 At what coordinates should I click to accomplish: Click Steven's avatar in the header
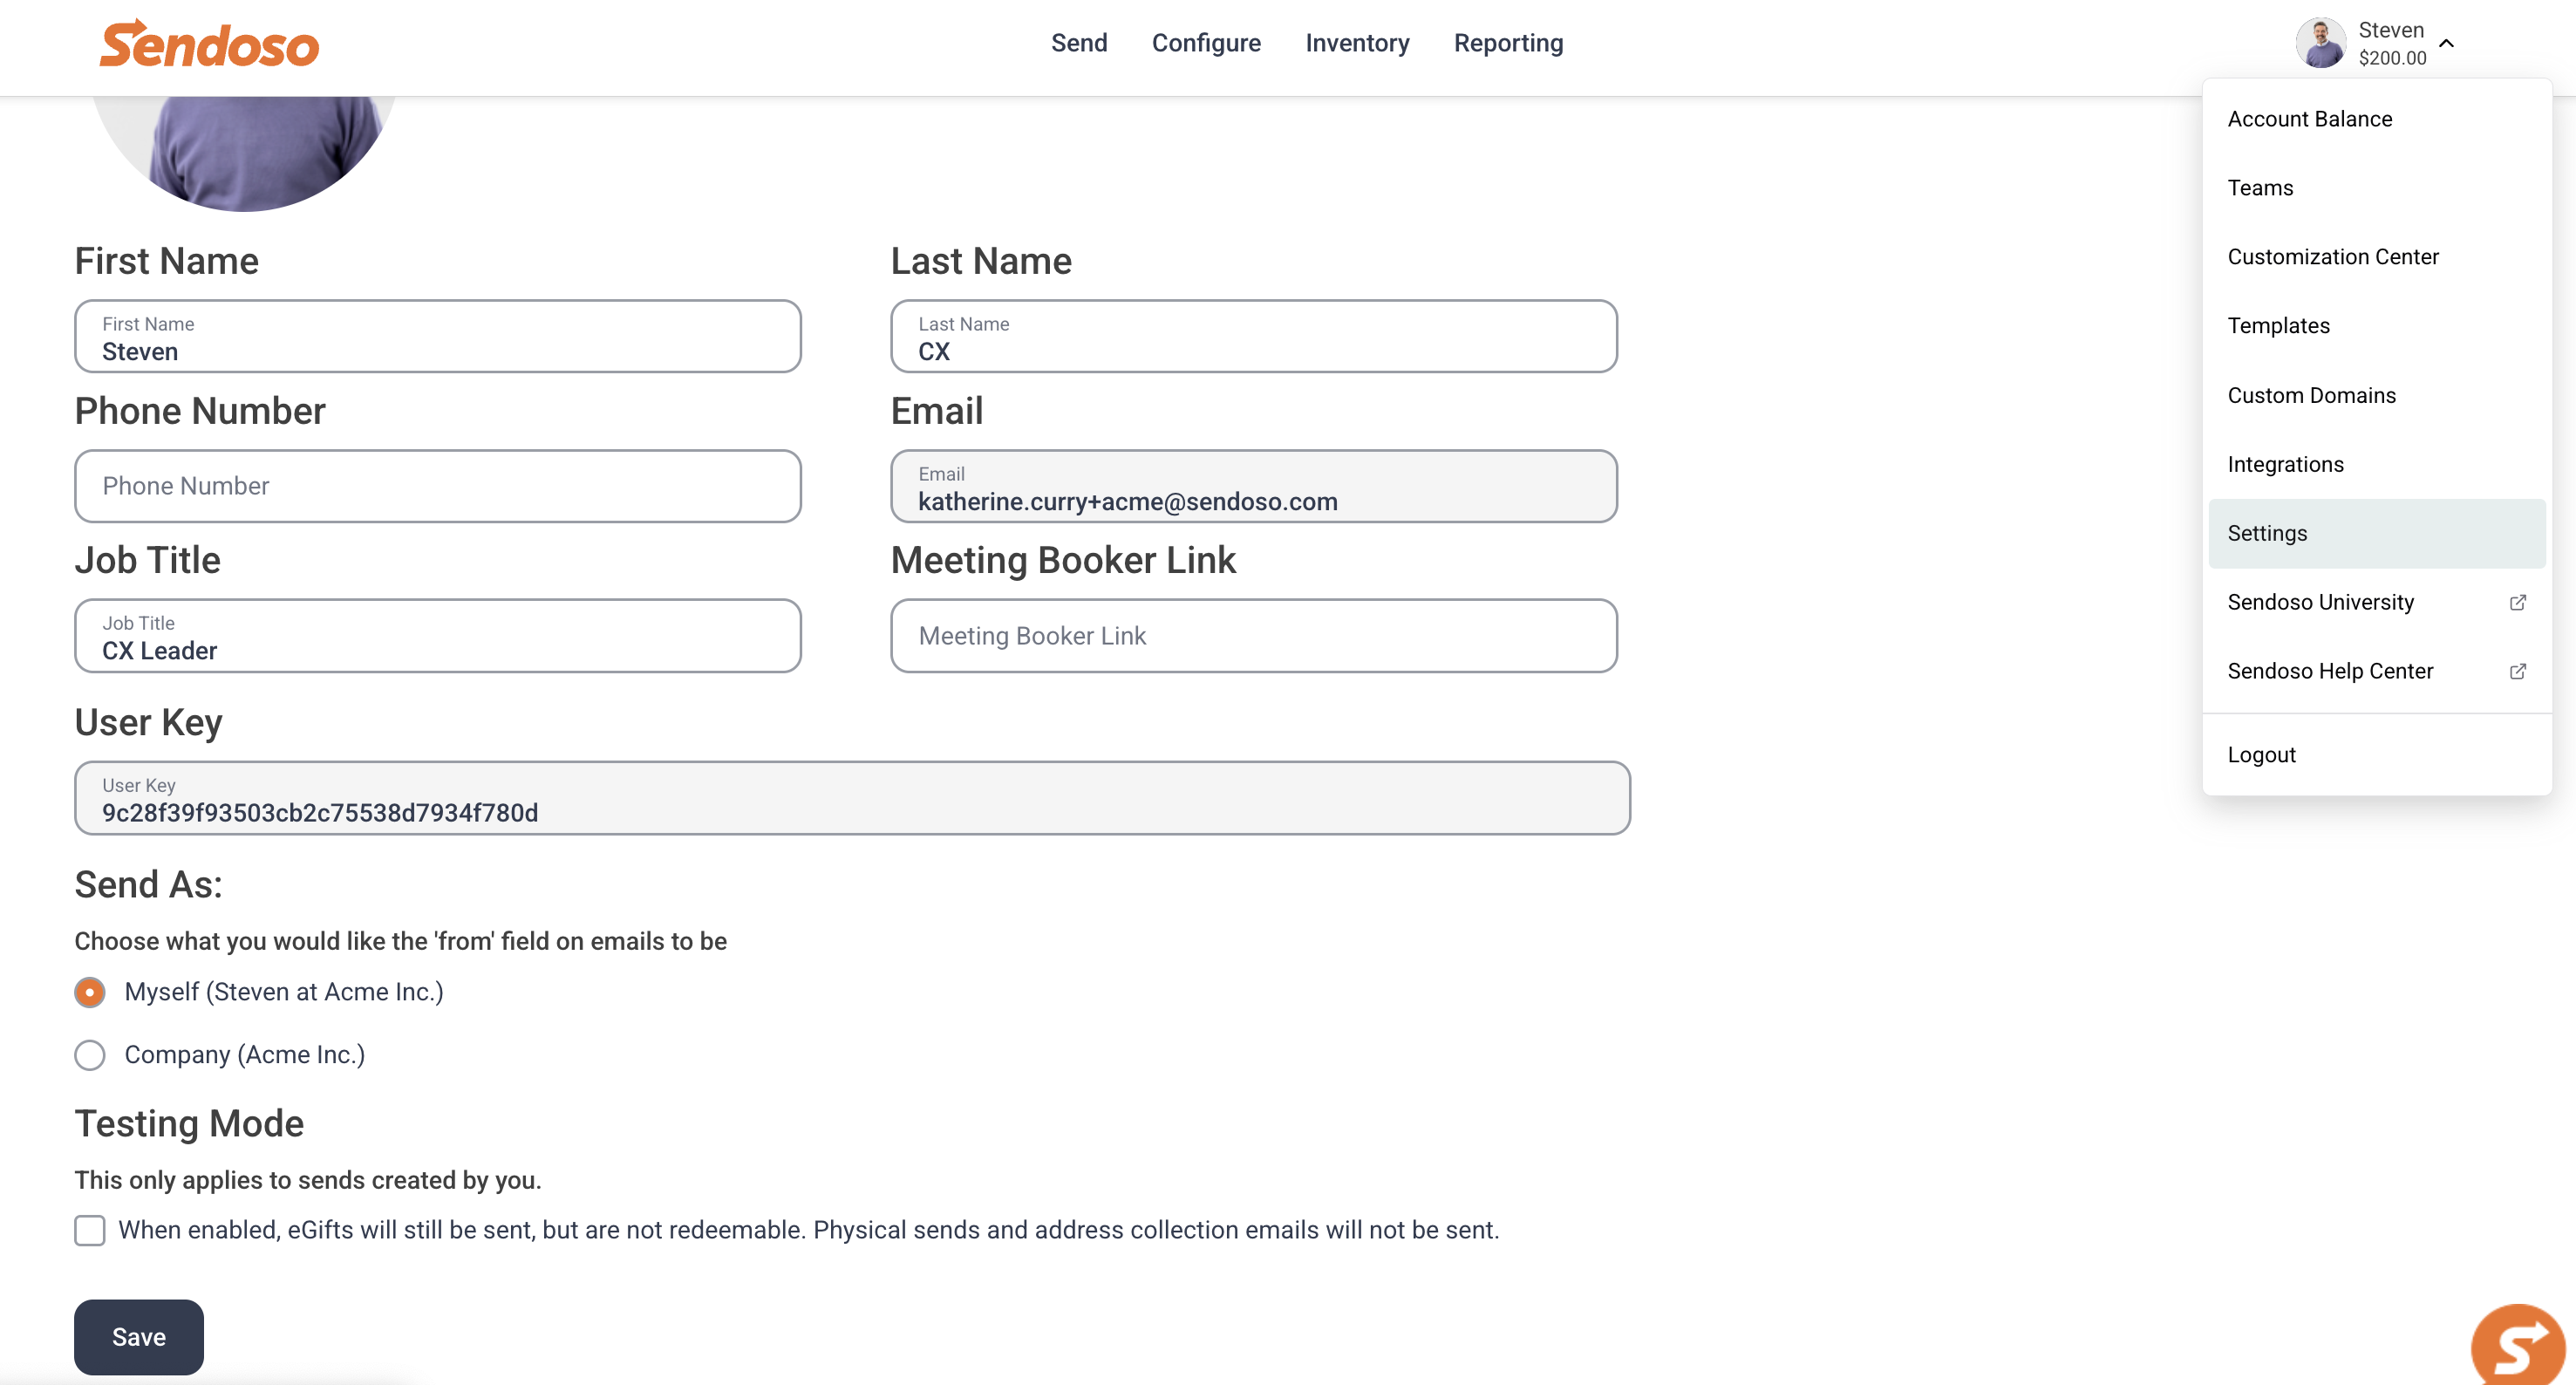(x=2320, y=43)
